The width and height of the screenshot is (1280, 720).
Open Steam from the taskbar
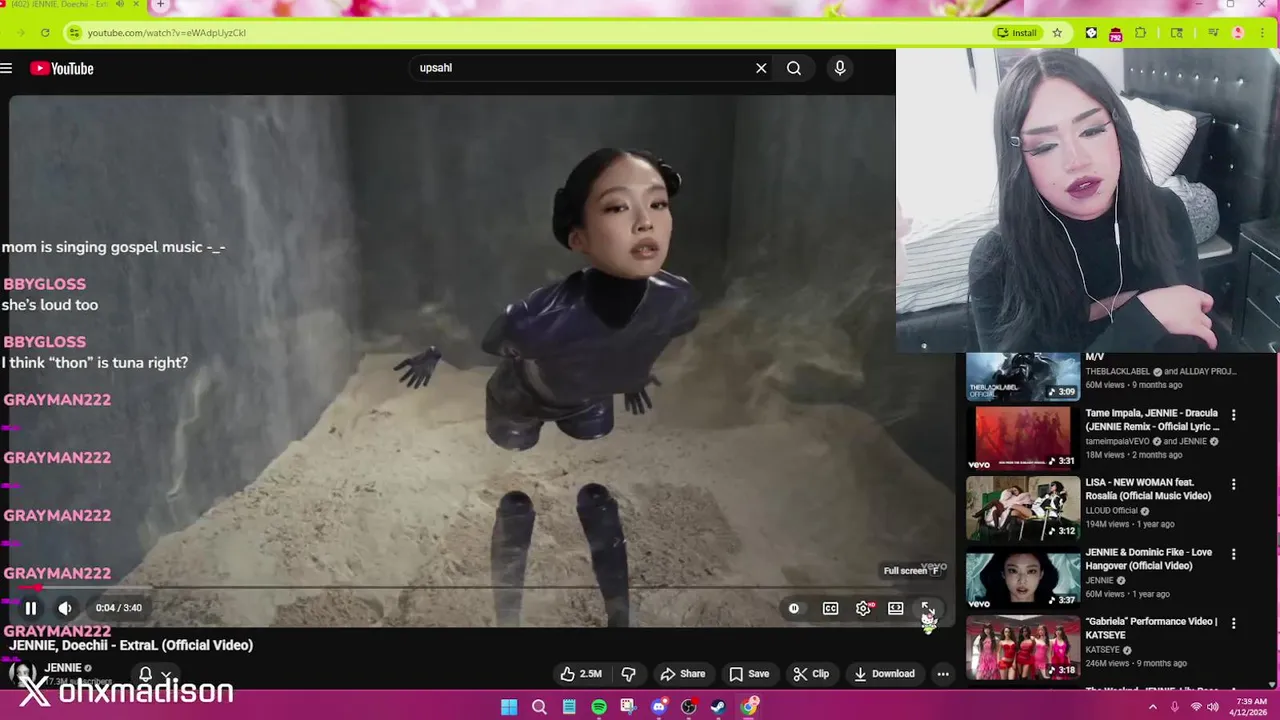719,707
